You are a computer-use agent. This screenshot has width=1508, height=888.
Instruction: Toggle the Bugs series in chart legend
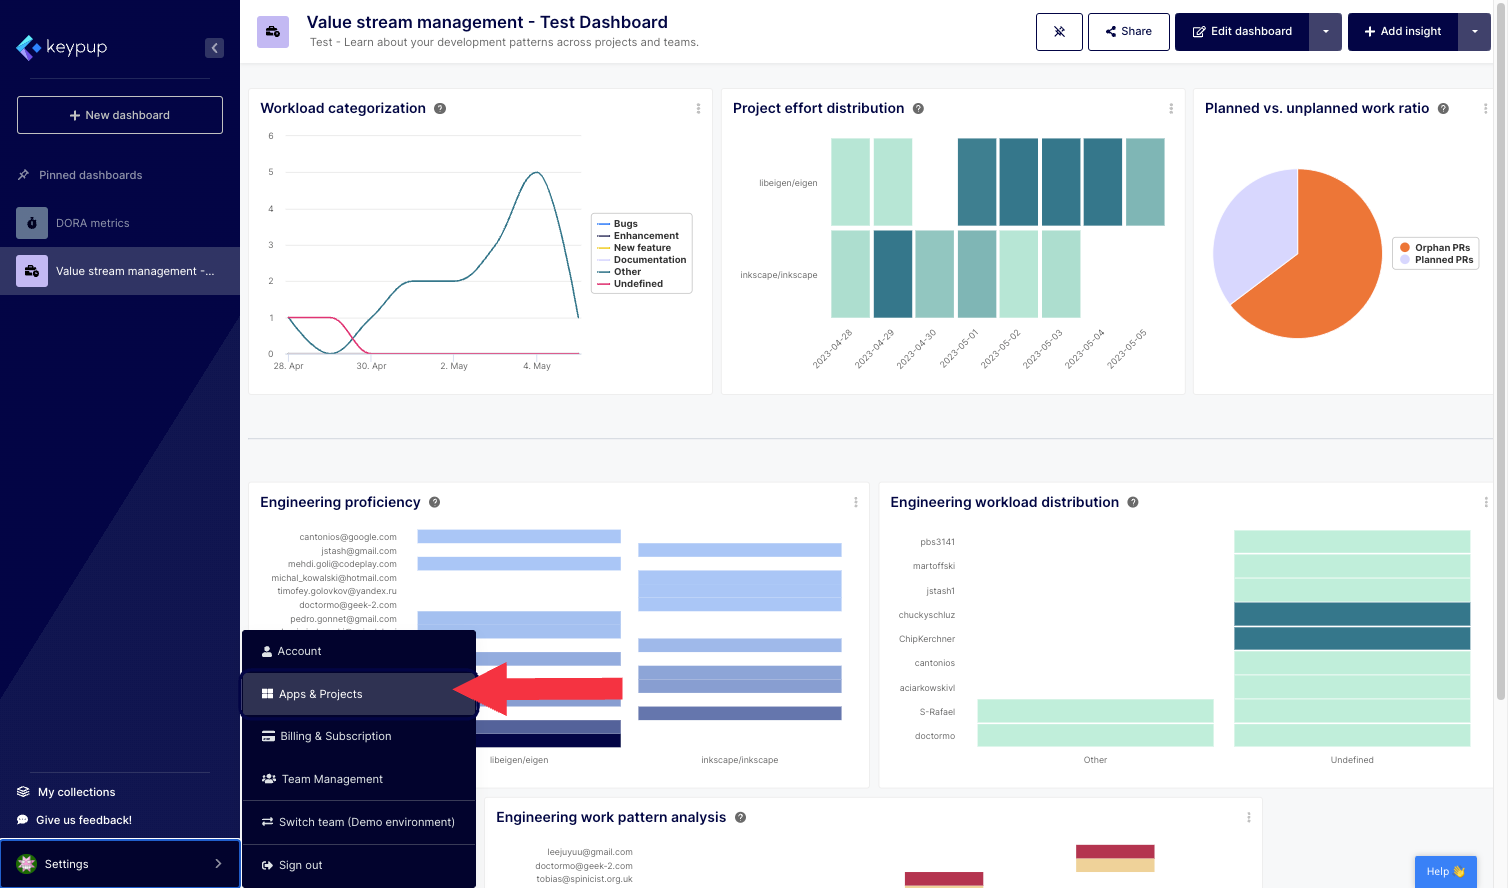[625, 224]
